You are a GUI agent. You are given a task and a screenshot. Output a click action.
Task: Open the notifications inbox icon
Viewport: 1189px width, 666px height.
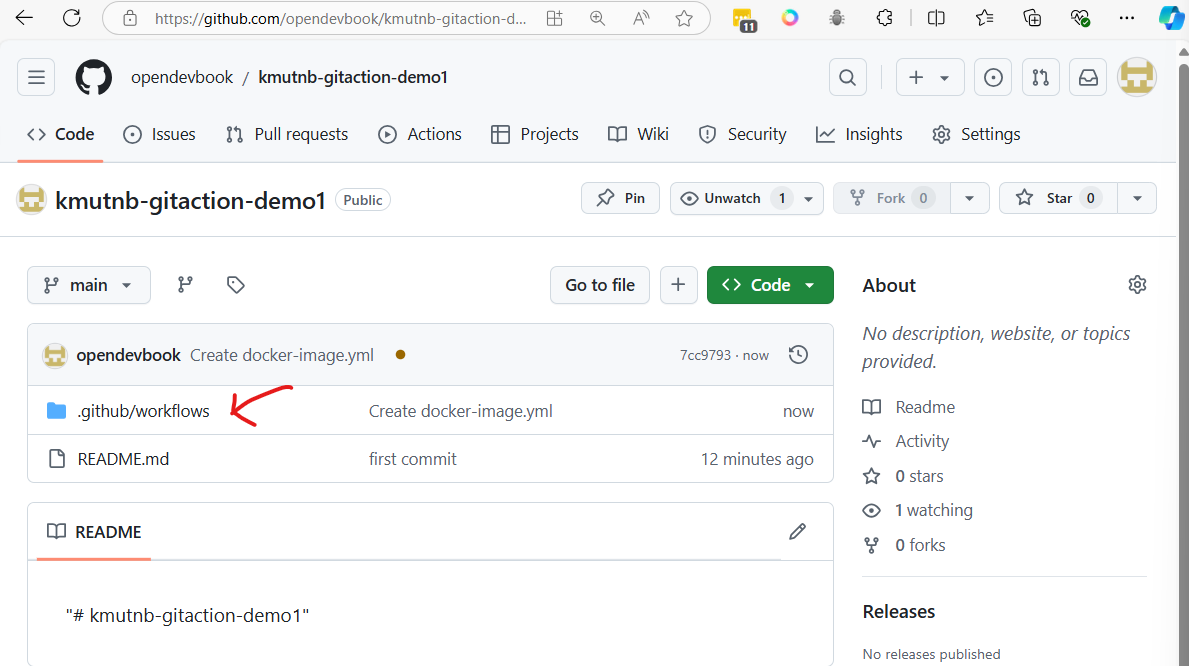tap(1088, 78)
